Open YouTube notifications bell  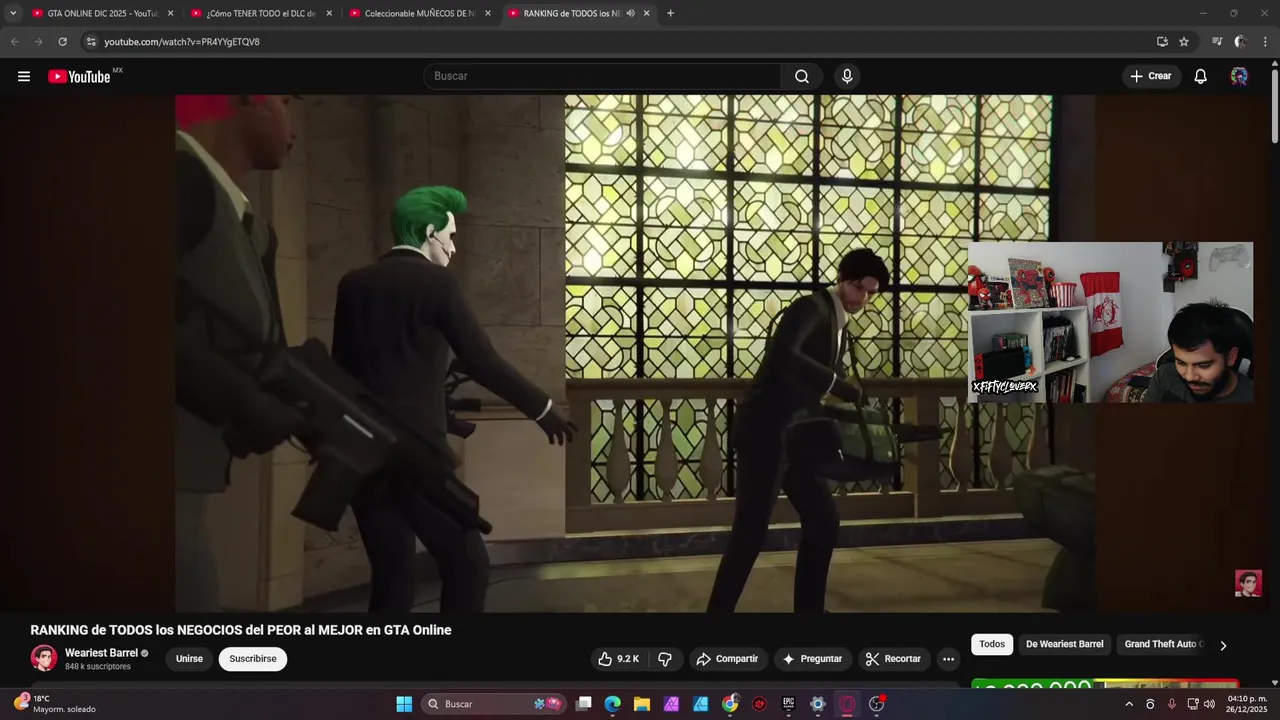(x=1200, y=76)
